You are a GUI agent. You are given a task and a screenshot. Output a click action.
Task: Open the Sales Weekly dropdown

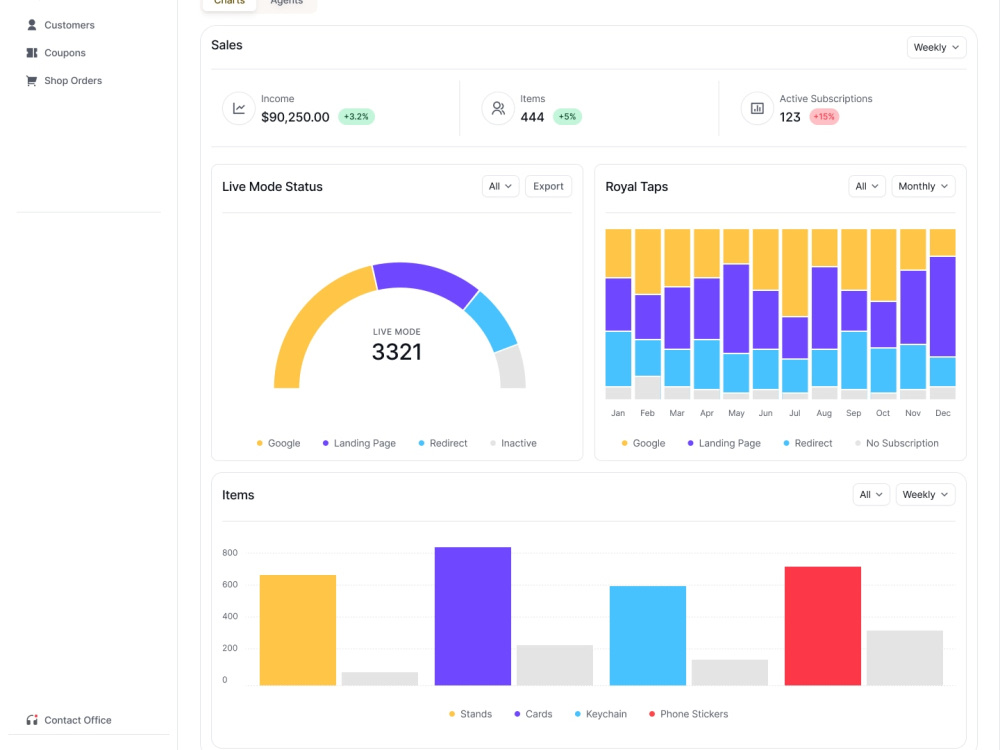pos(936,47)
